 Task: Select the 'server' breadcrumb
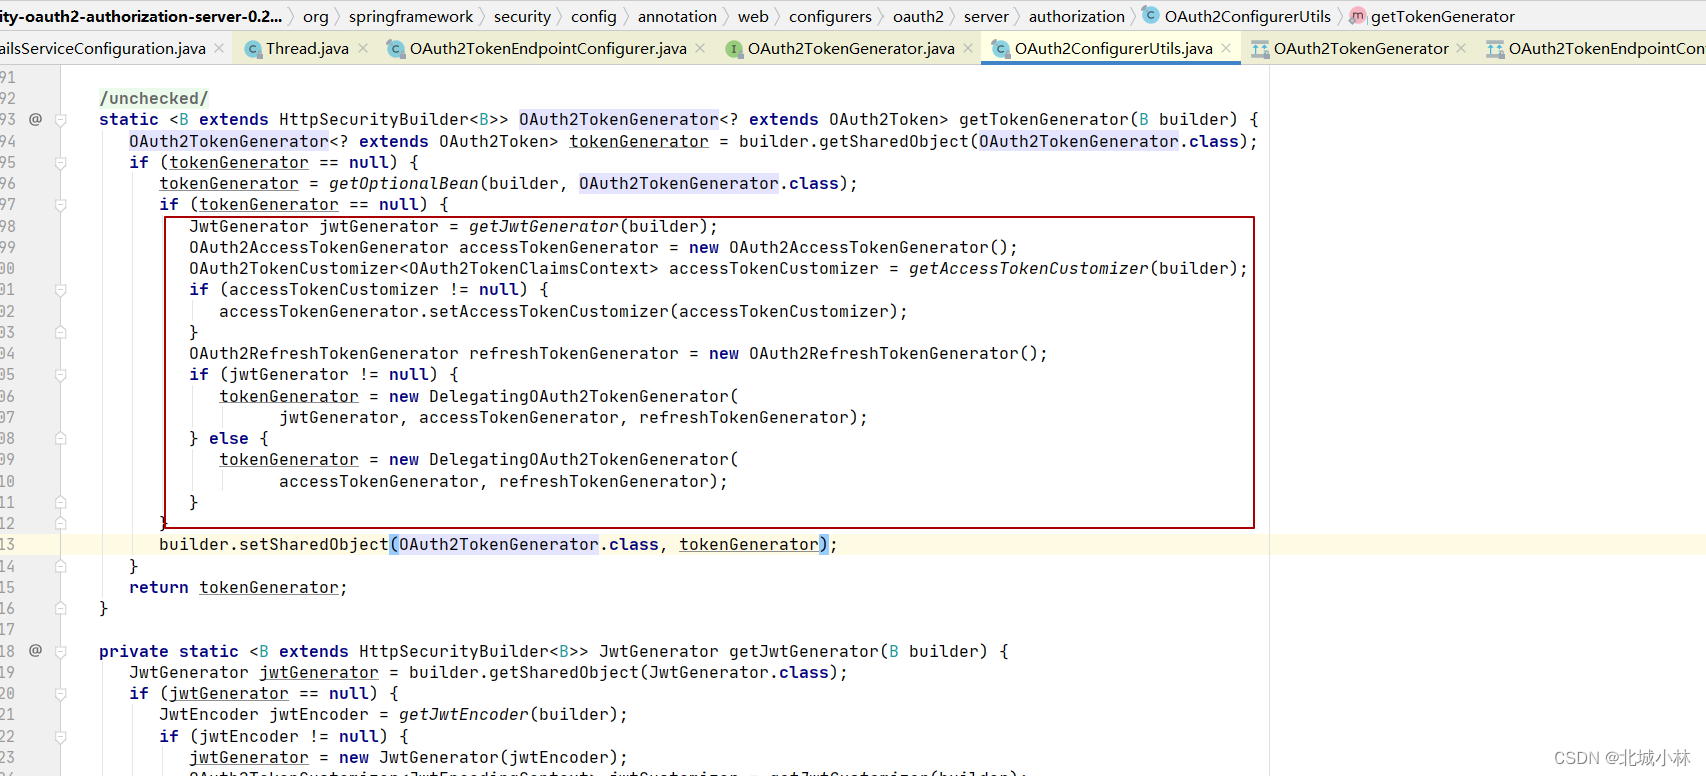(x=986, y=16)
